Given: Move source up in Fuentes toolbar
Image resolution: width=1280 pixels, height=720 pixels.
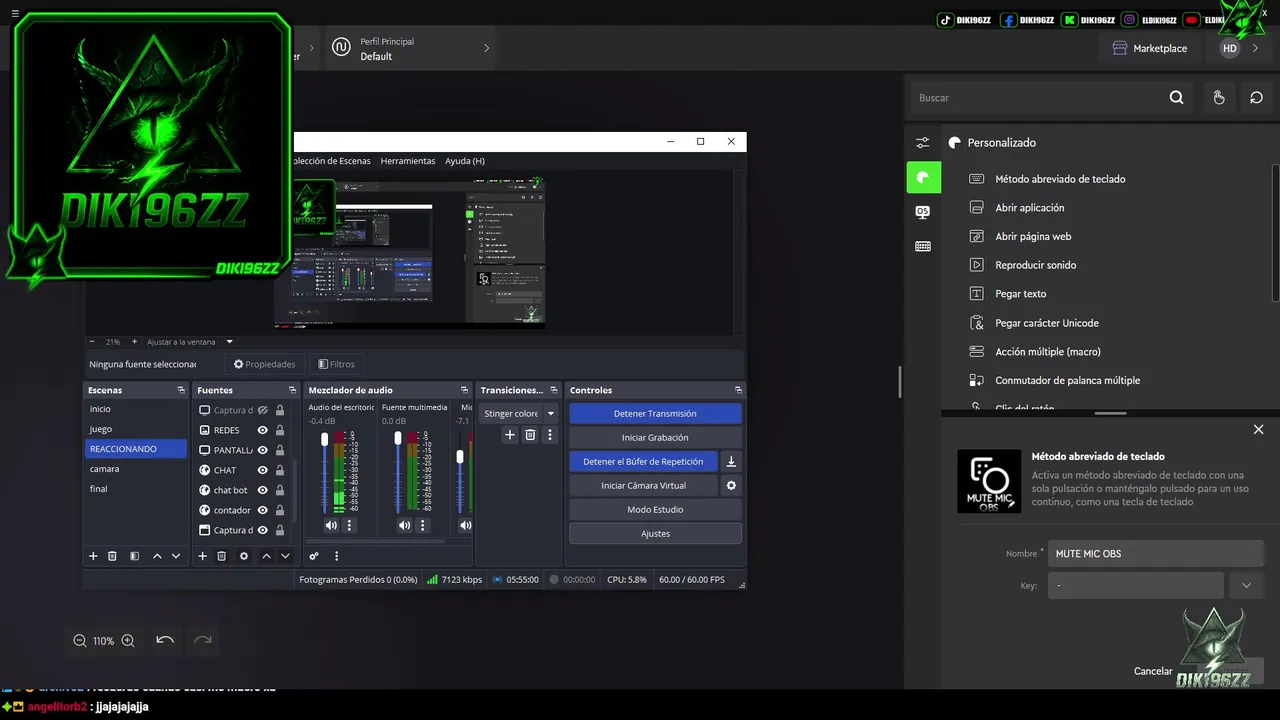Looking at the screenshot, I should 266,556.
